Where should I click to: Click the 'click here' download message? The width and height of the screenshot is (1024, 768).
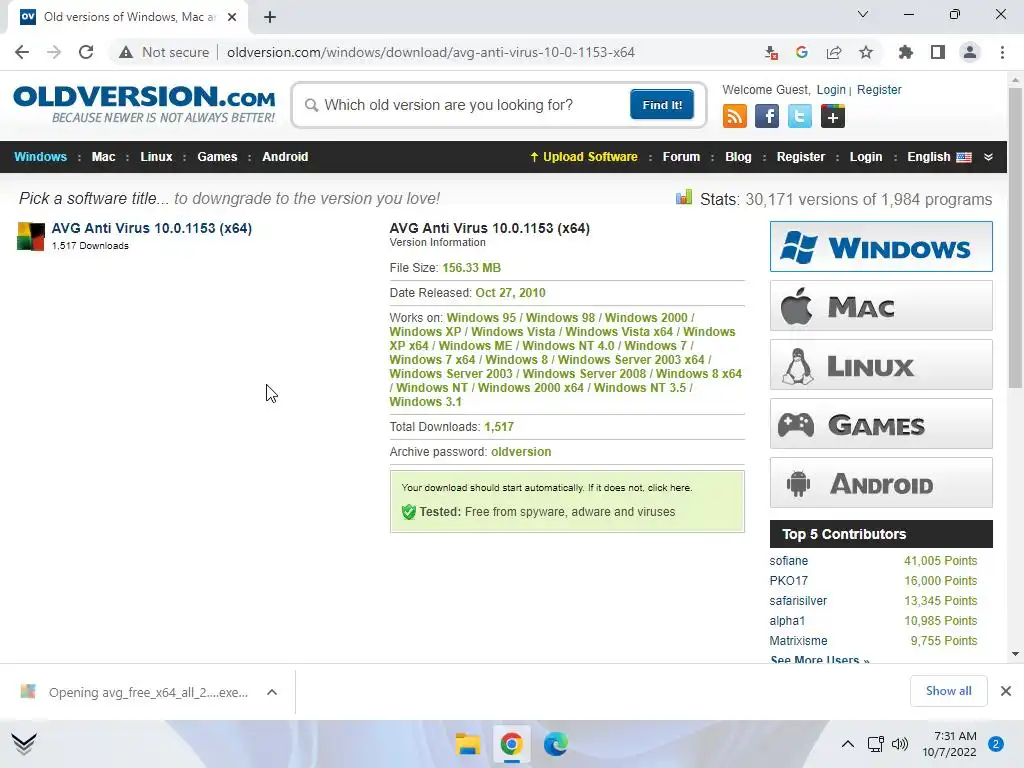[669, 488]
